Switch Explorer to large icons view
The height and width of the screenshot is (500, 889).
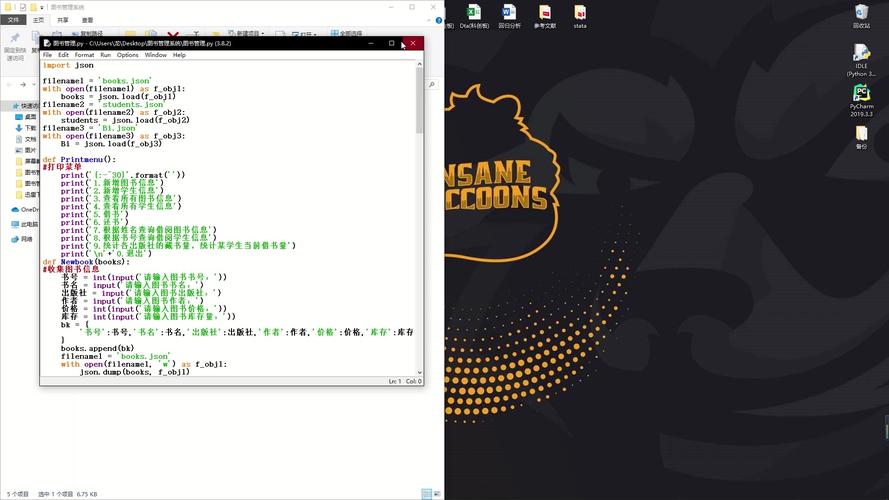click(x=437, y=494)
